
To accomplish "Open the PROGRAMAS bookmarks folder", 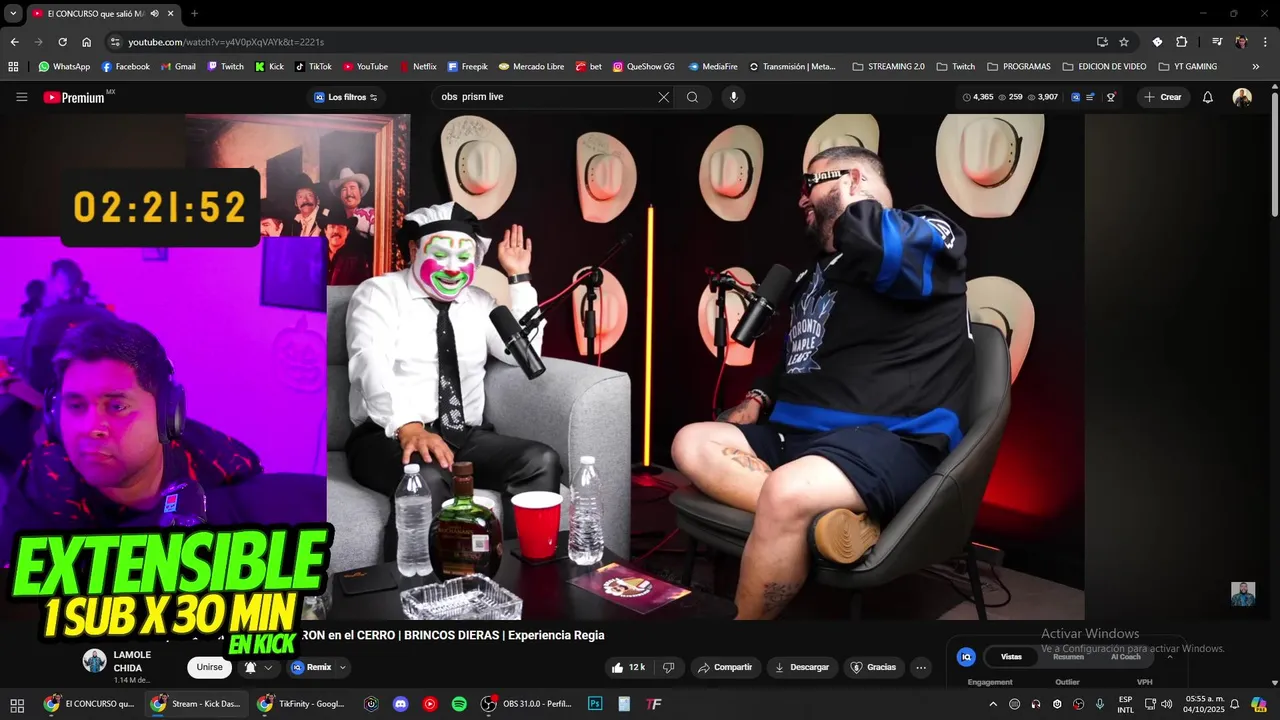I will pyautogui.click(x=1018, y=67).
